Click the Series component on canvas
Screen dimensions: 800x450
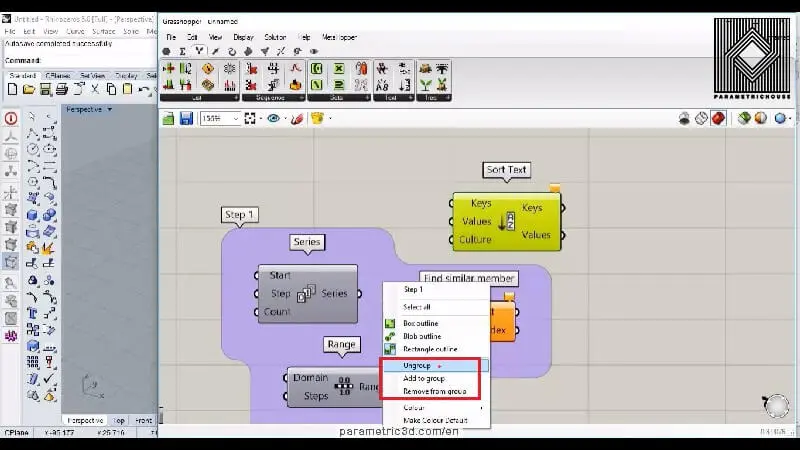(x=307, y=293)
